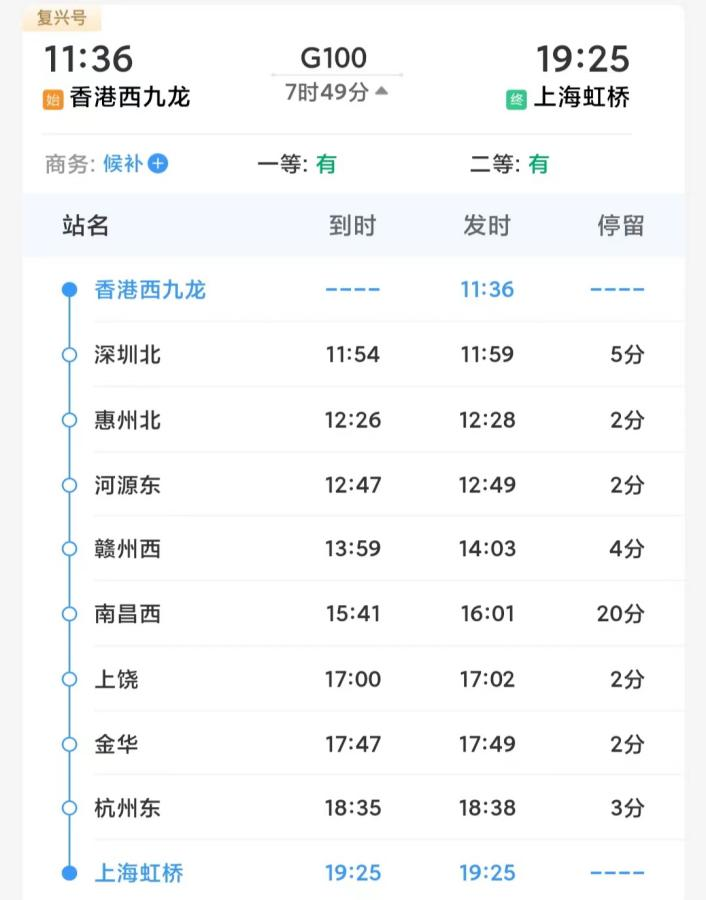The image size is (706, 900).
Task: Tap the circle marker beside 杭州东
Action: pyautogui.click(x=68, y=807)
